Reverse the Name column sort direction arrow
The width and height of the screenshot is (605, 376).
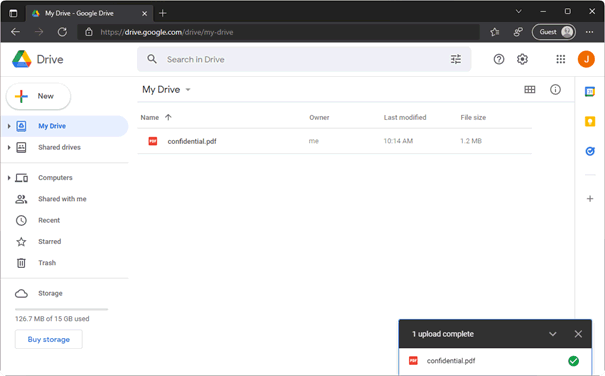(x=168, y=117)
